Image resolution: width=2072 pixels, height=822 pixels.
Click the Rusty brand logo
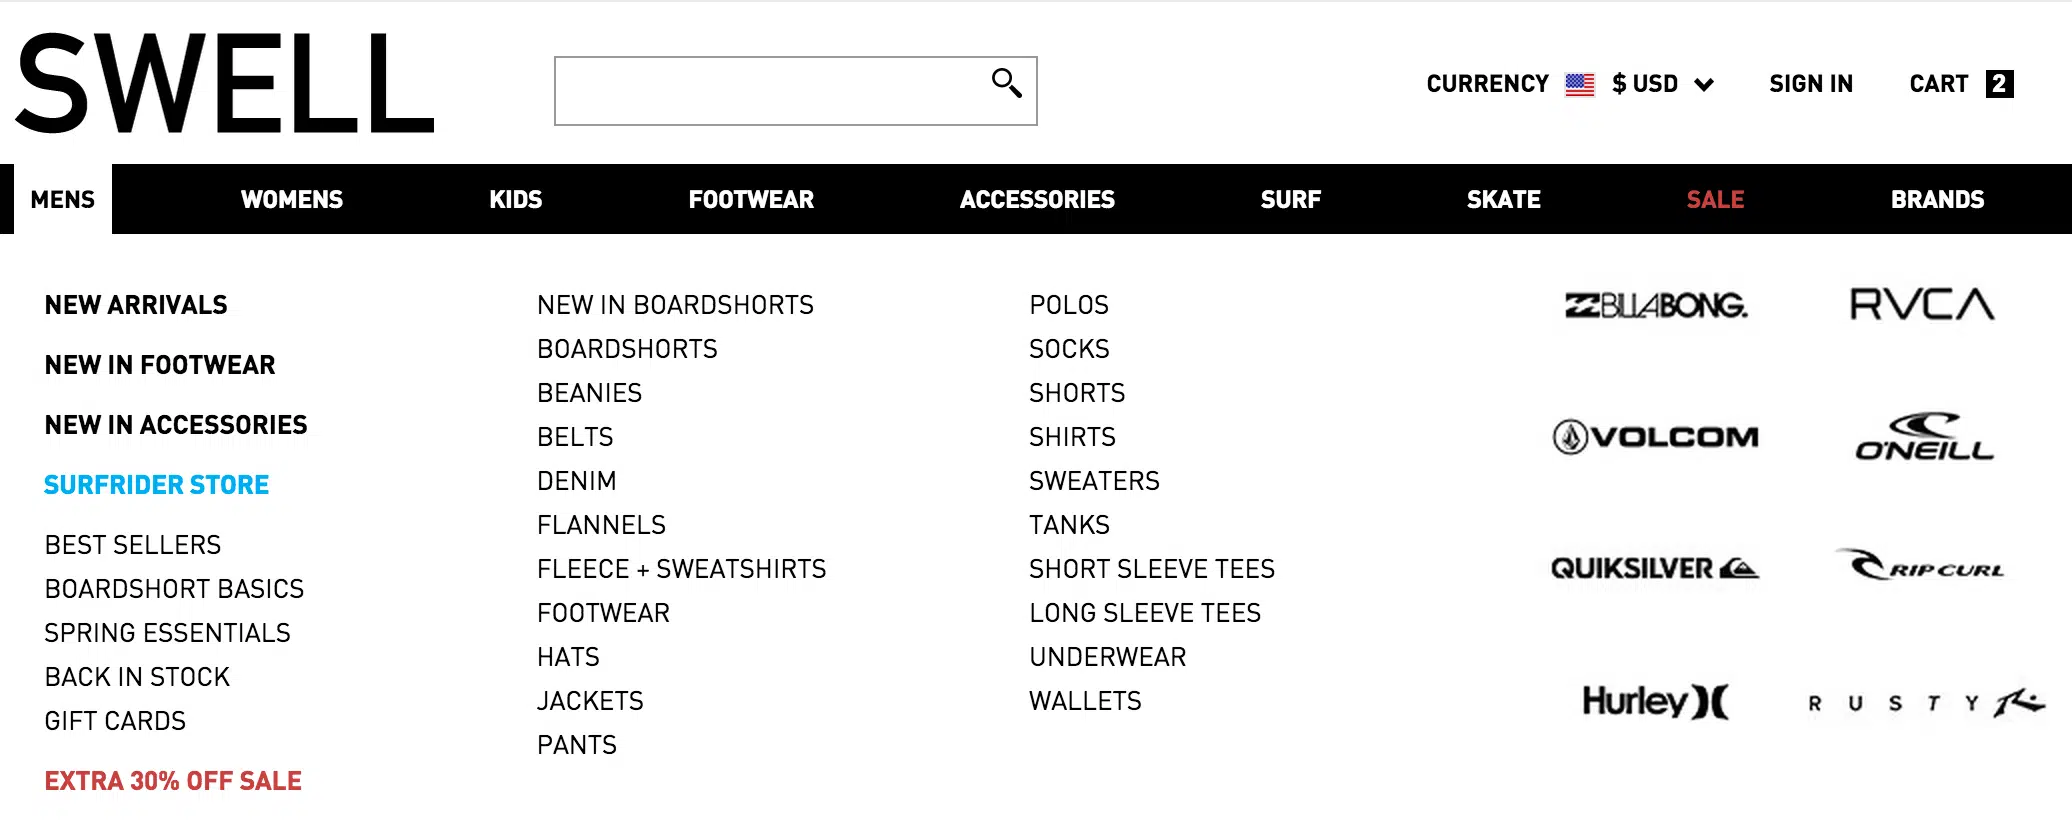1925,703
